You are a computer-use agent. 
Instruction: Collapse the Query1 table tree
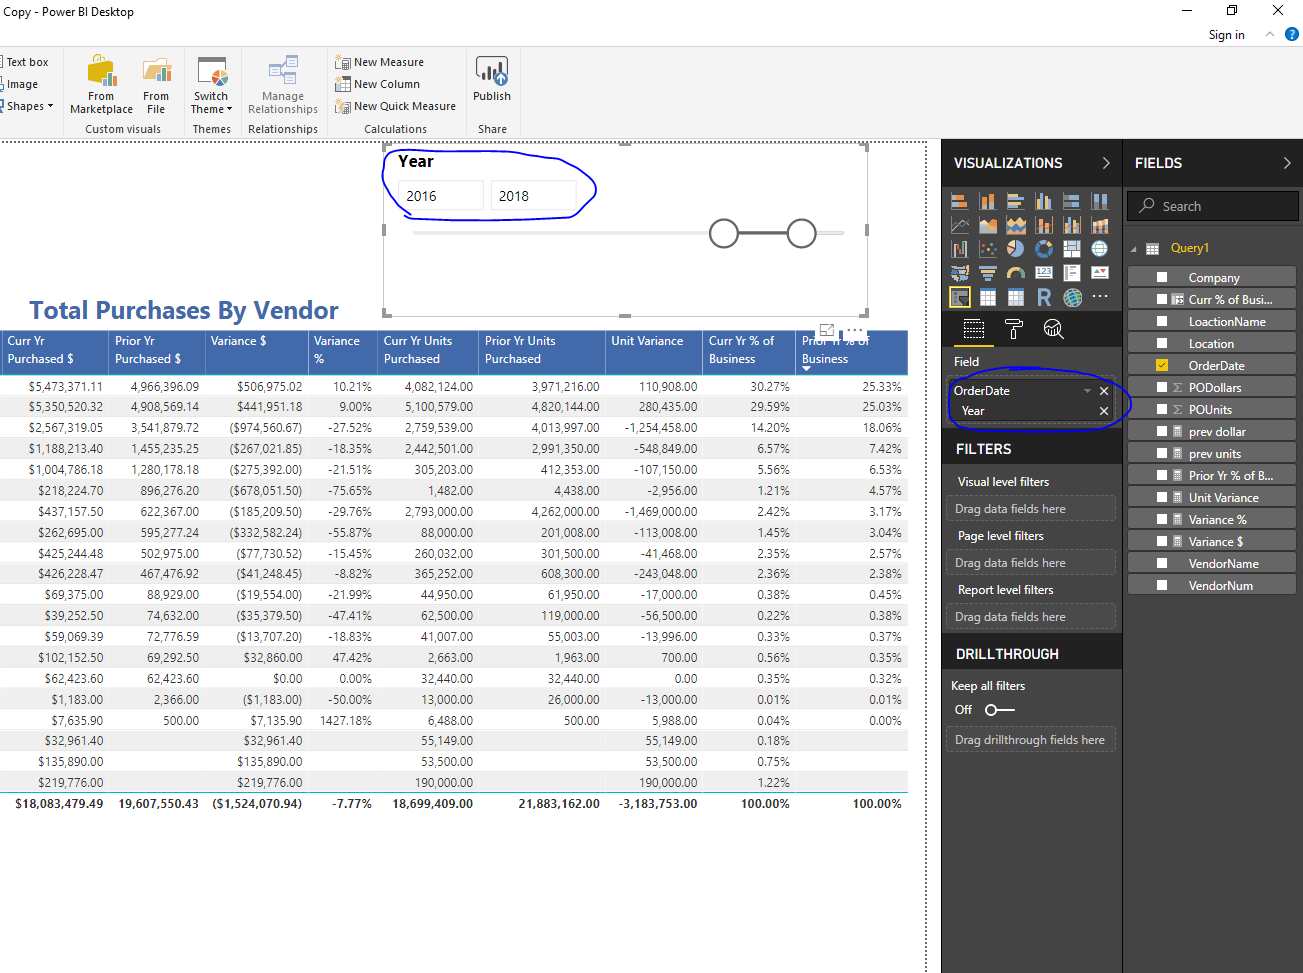point(1134,249)
